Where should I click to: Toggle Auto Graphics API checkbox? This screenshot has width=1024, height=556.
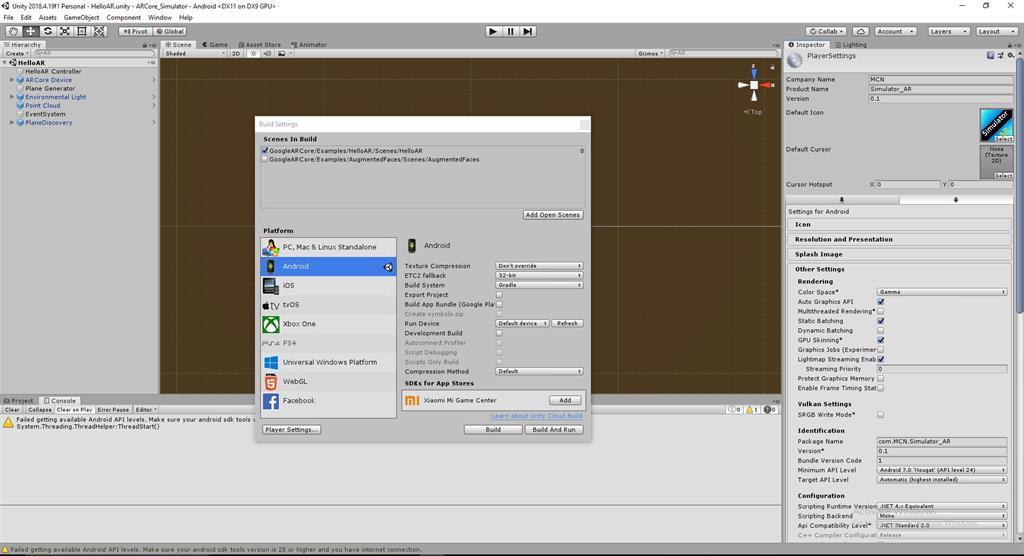click(x=880, y=302)
